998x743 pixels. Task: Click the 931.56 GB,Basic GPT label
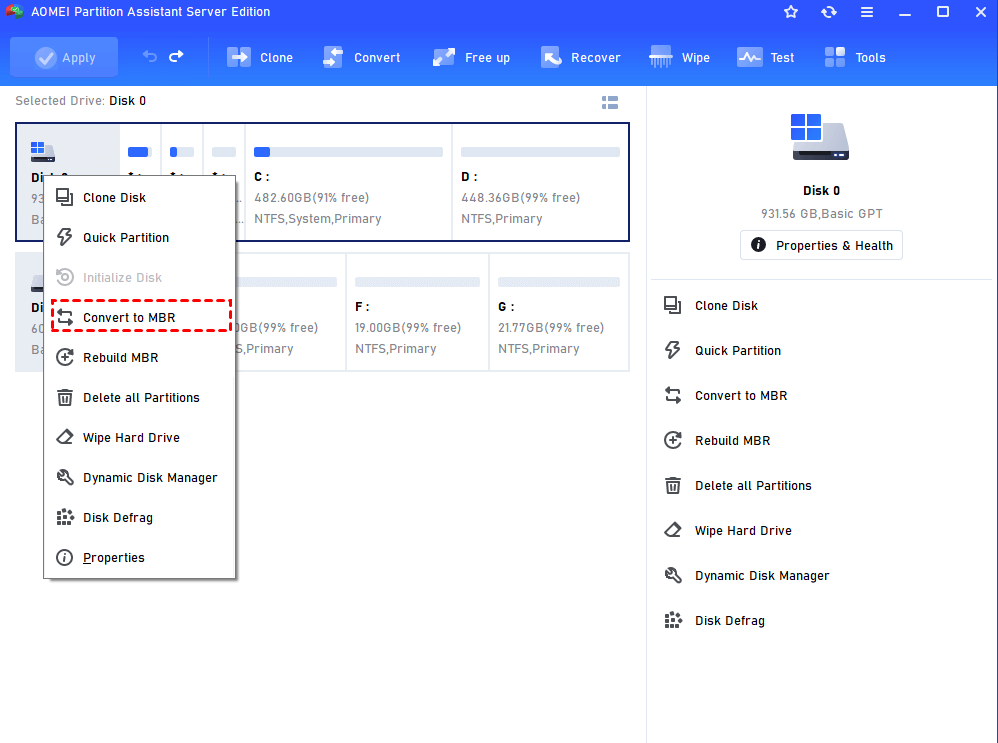[x=822, y=214]
